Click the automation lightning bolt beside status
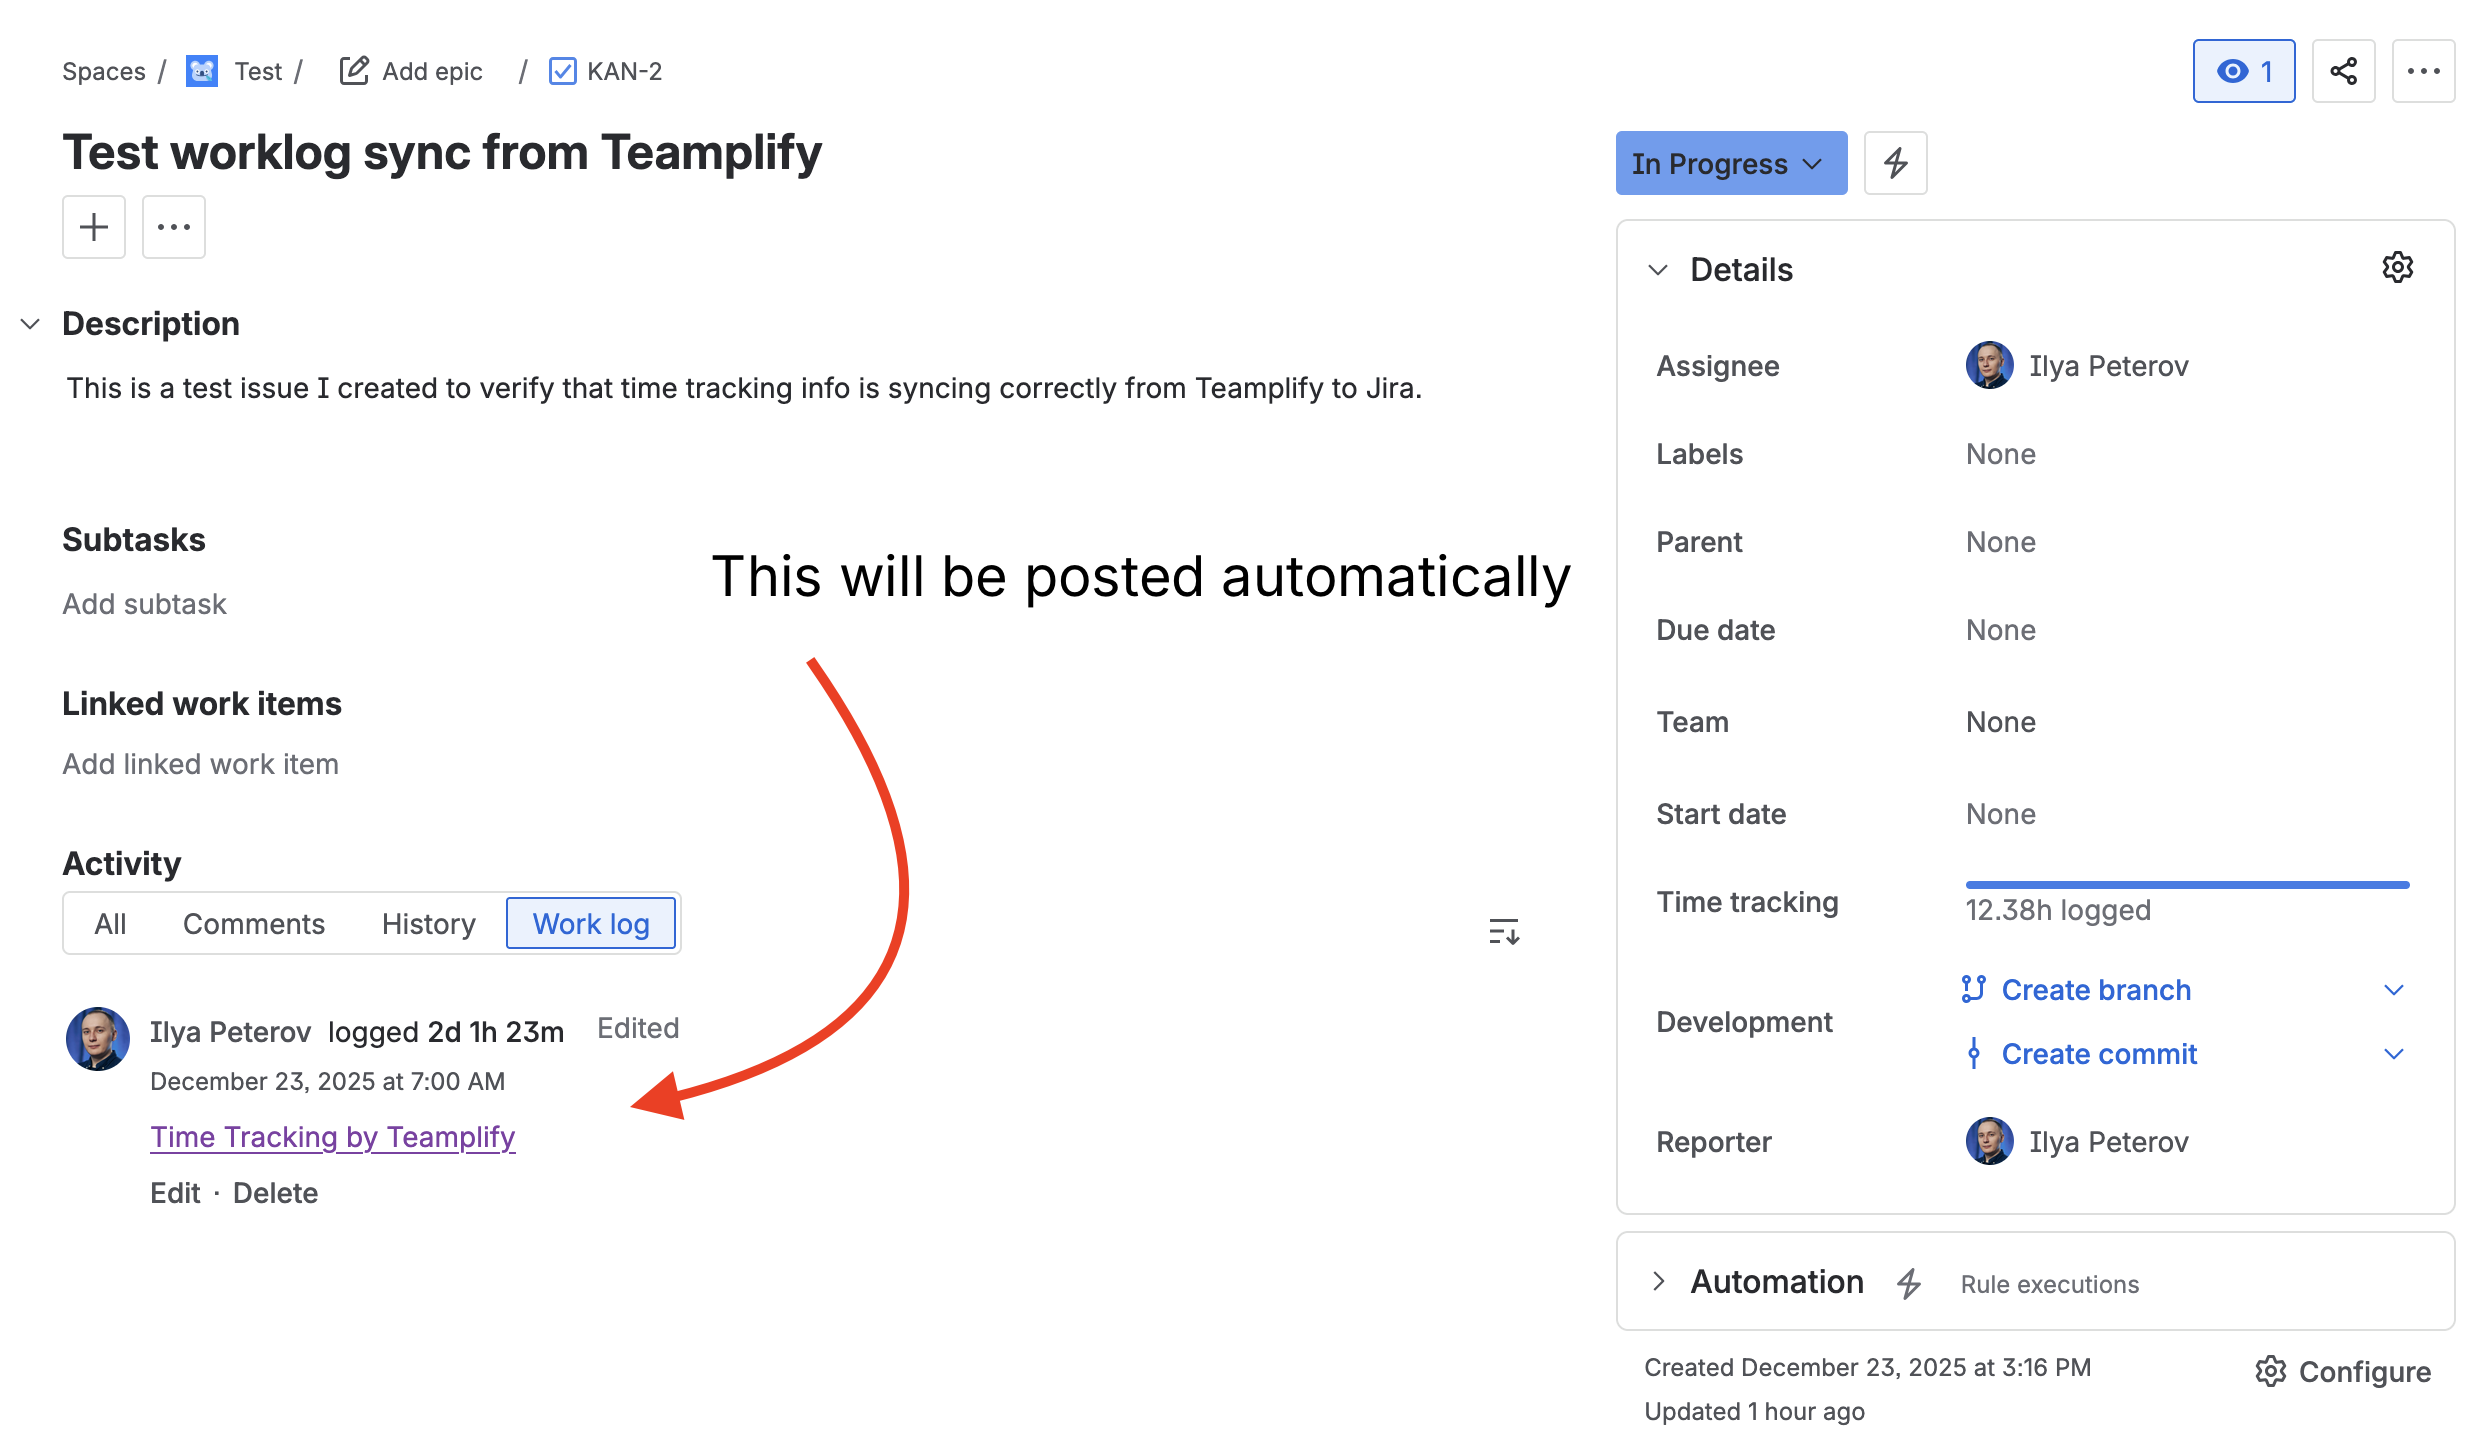 coord(1895,163)
